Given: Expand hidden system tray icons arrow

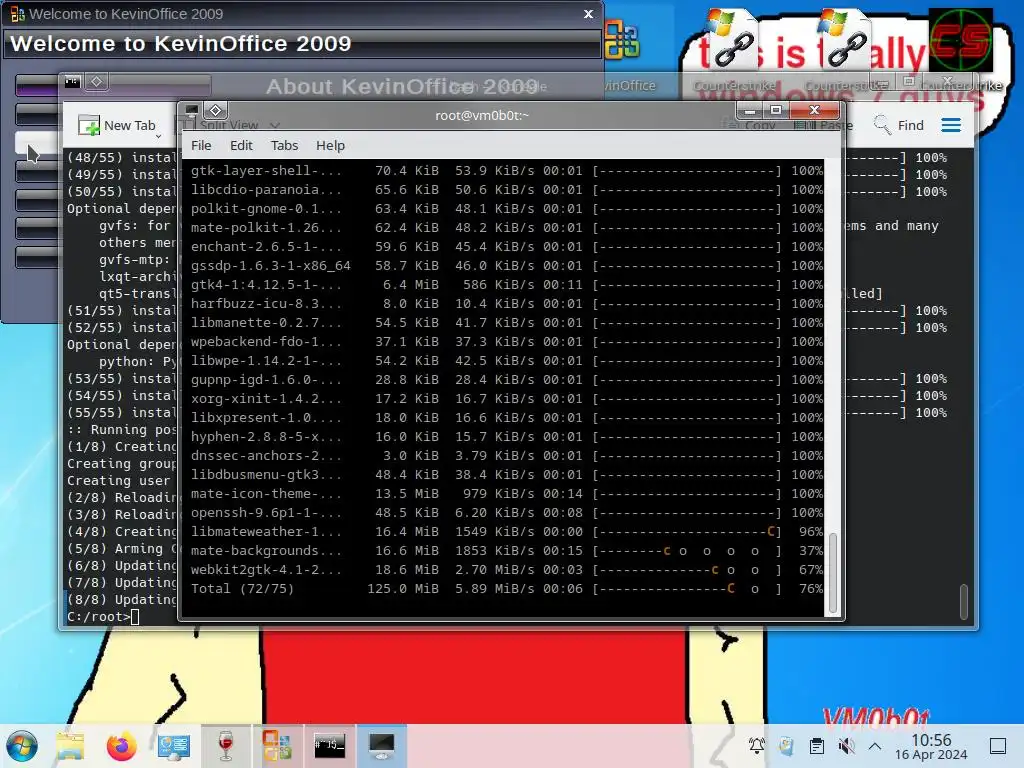Looking at the screenshot, I should point(875,746).
